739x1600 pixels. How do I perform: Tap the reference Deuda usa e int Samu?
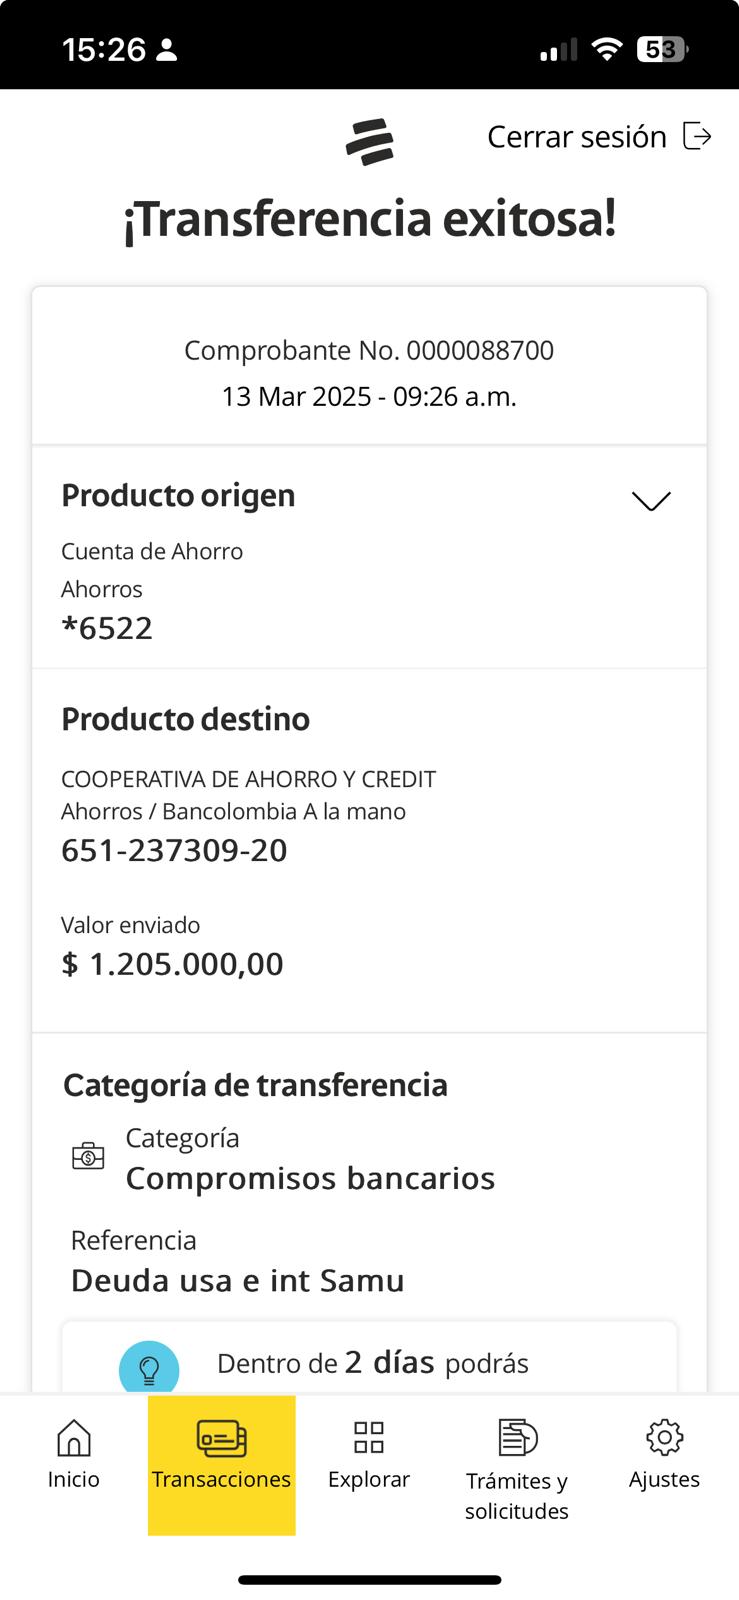pos(238,1281)
